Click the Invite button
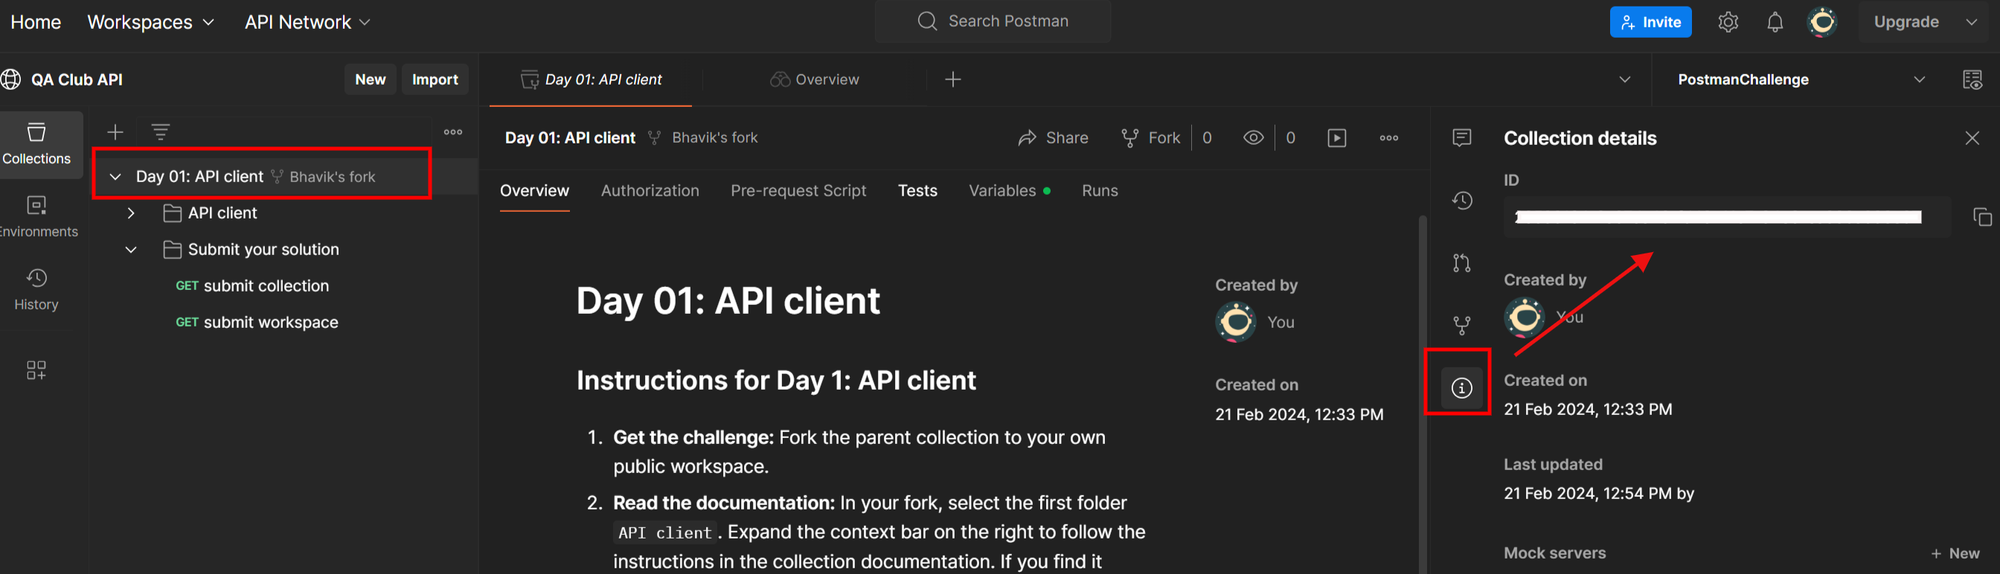 click(x=1651, y=22)
